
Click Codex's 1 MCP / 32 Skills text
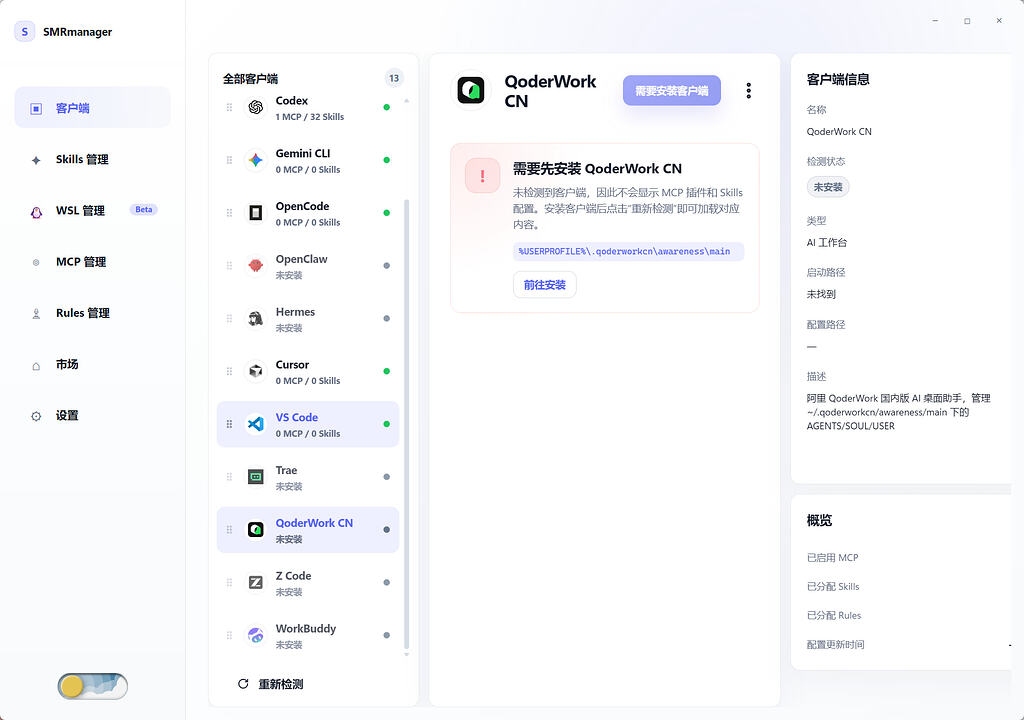310,117
